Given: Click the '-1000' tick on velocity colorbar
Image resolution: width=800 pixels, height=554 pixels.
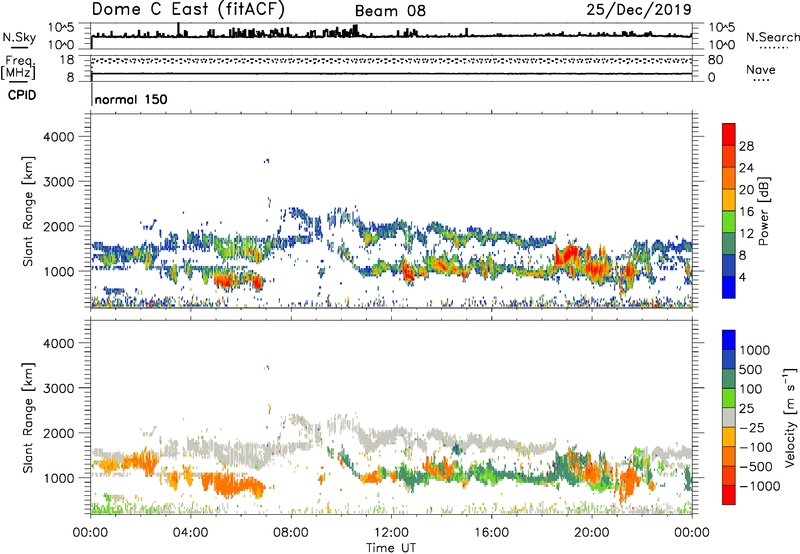Looking at the screenshot, I should point(760,486).
